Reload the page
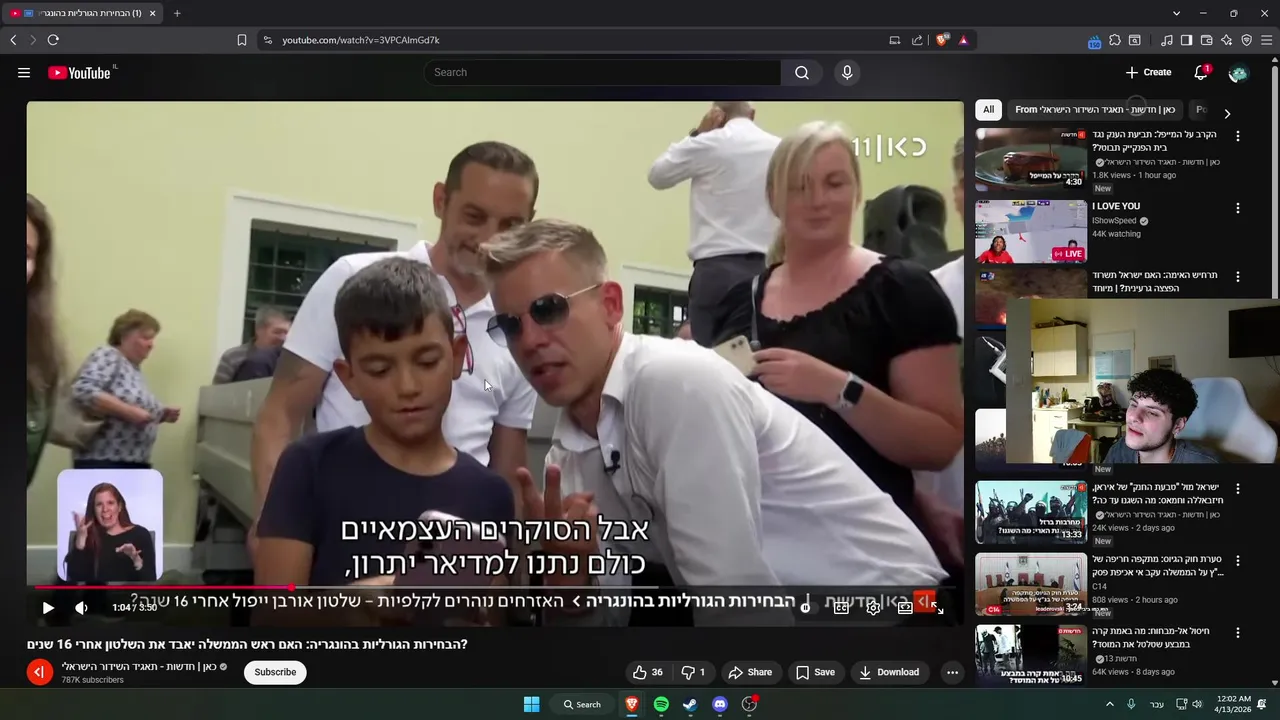1280x720 pixels. tap(53, 40)
